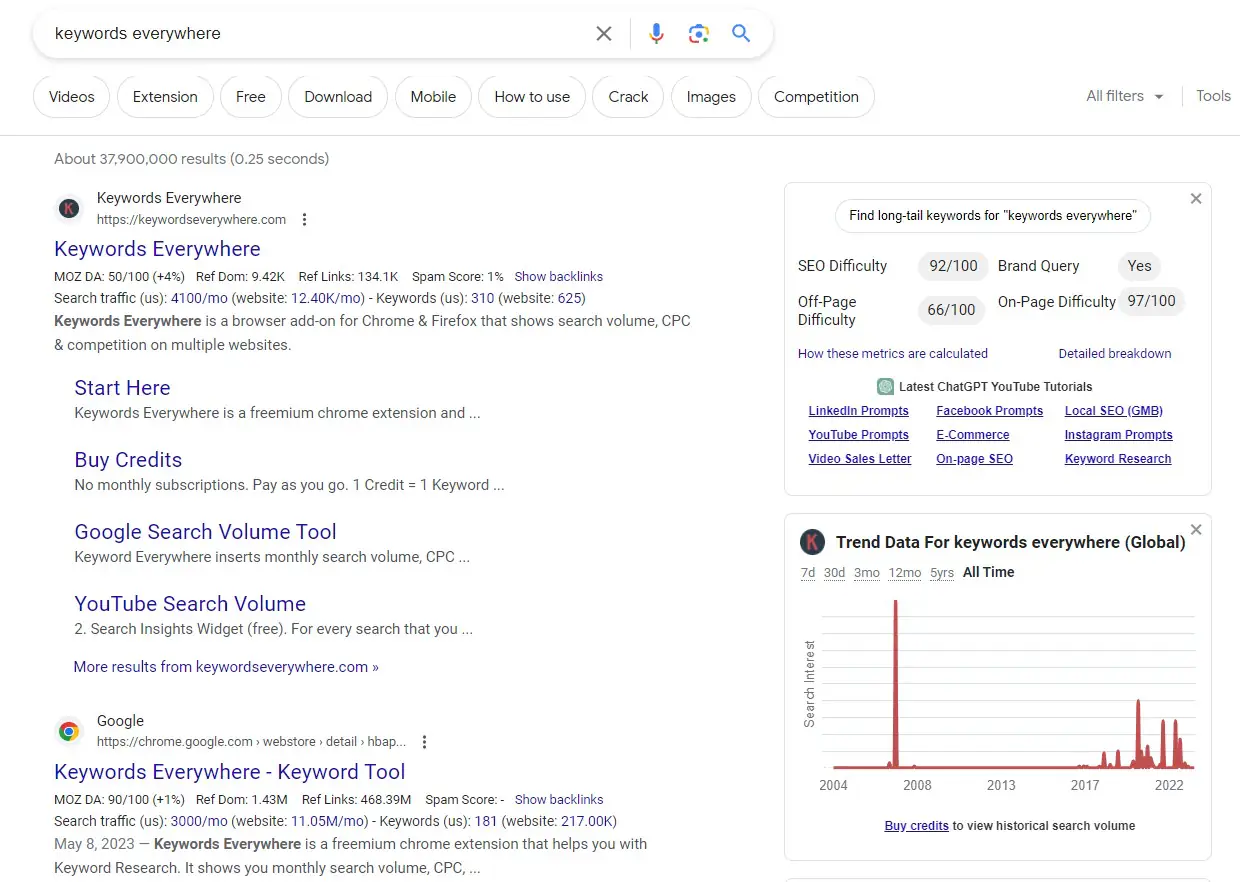The width and height of the screenshot is (1240, 882).
Task: Open YouTube Prompts tutorial link
Action: pyautogui.click(x=858, y=435)
